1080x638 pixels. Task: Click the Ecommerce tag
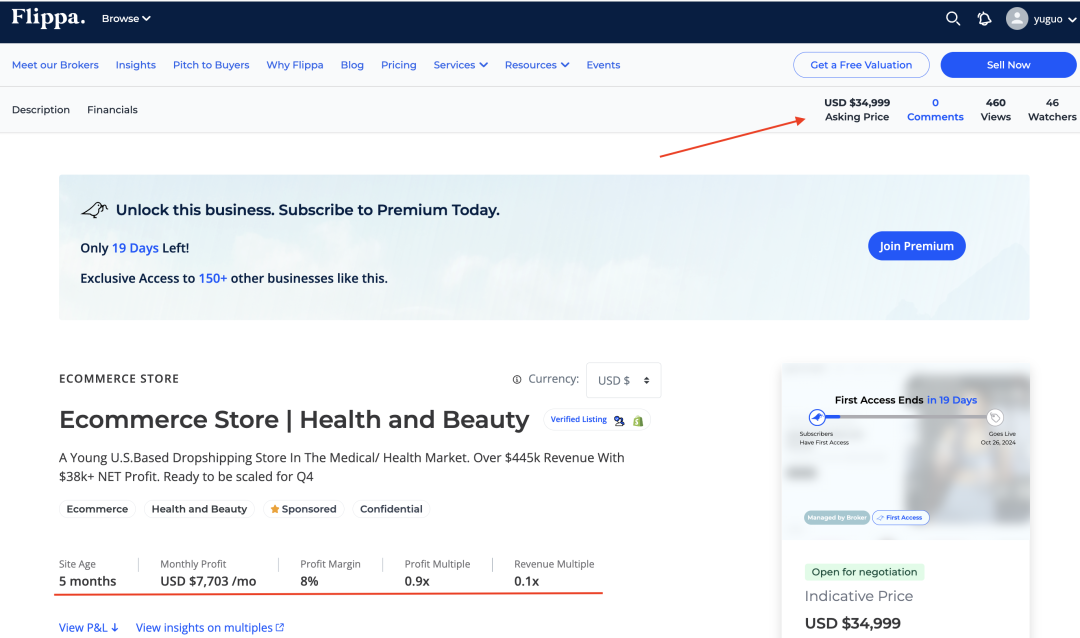[x=97, y=509]
